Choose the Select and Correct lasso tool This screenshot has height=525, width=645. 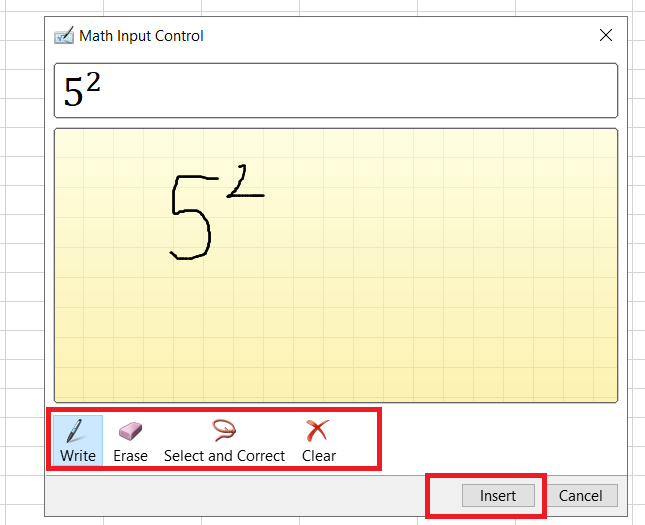[224, 440]
